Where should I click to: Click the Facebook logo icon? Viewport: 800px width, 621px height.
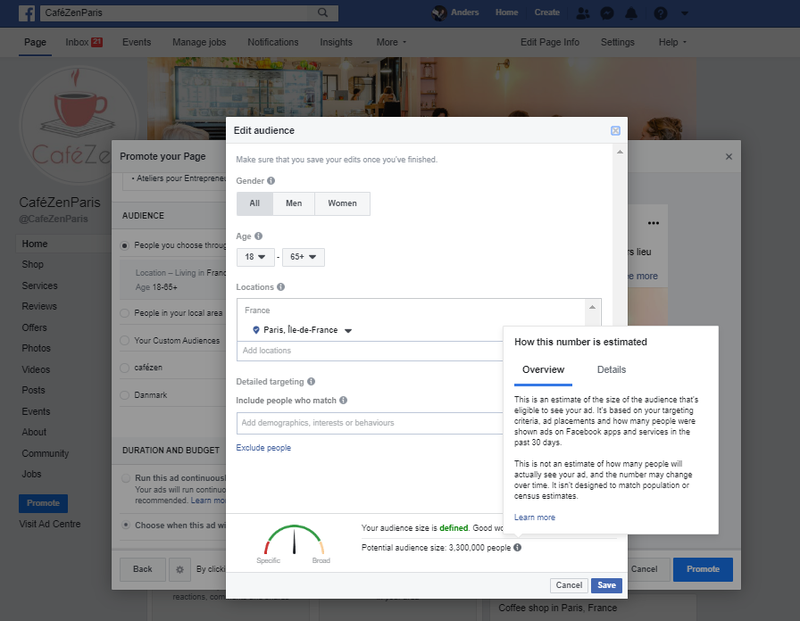[27, 13]
